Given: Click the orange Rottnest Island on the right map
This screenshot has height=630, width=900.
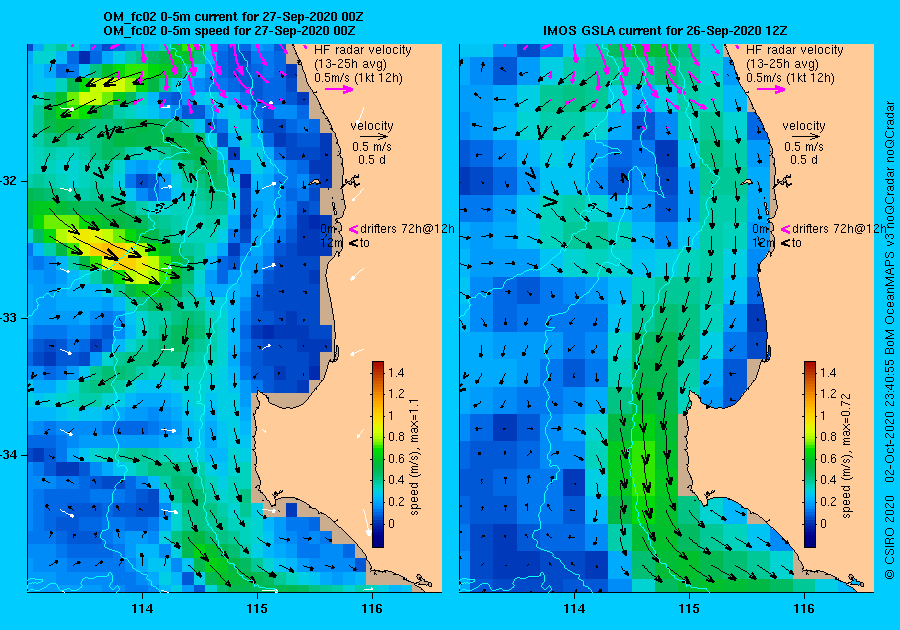Looking at the screenshot, I should (x=747, y=182).
